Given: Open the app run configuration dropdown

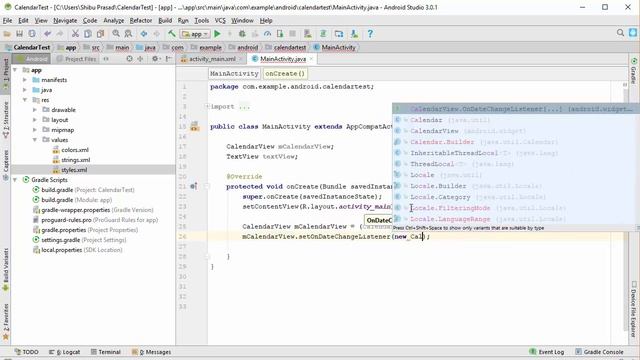Looking at the screenshot, I should pos(196,34).
